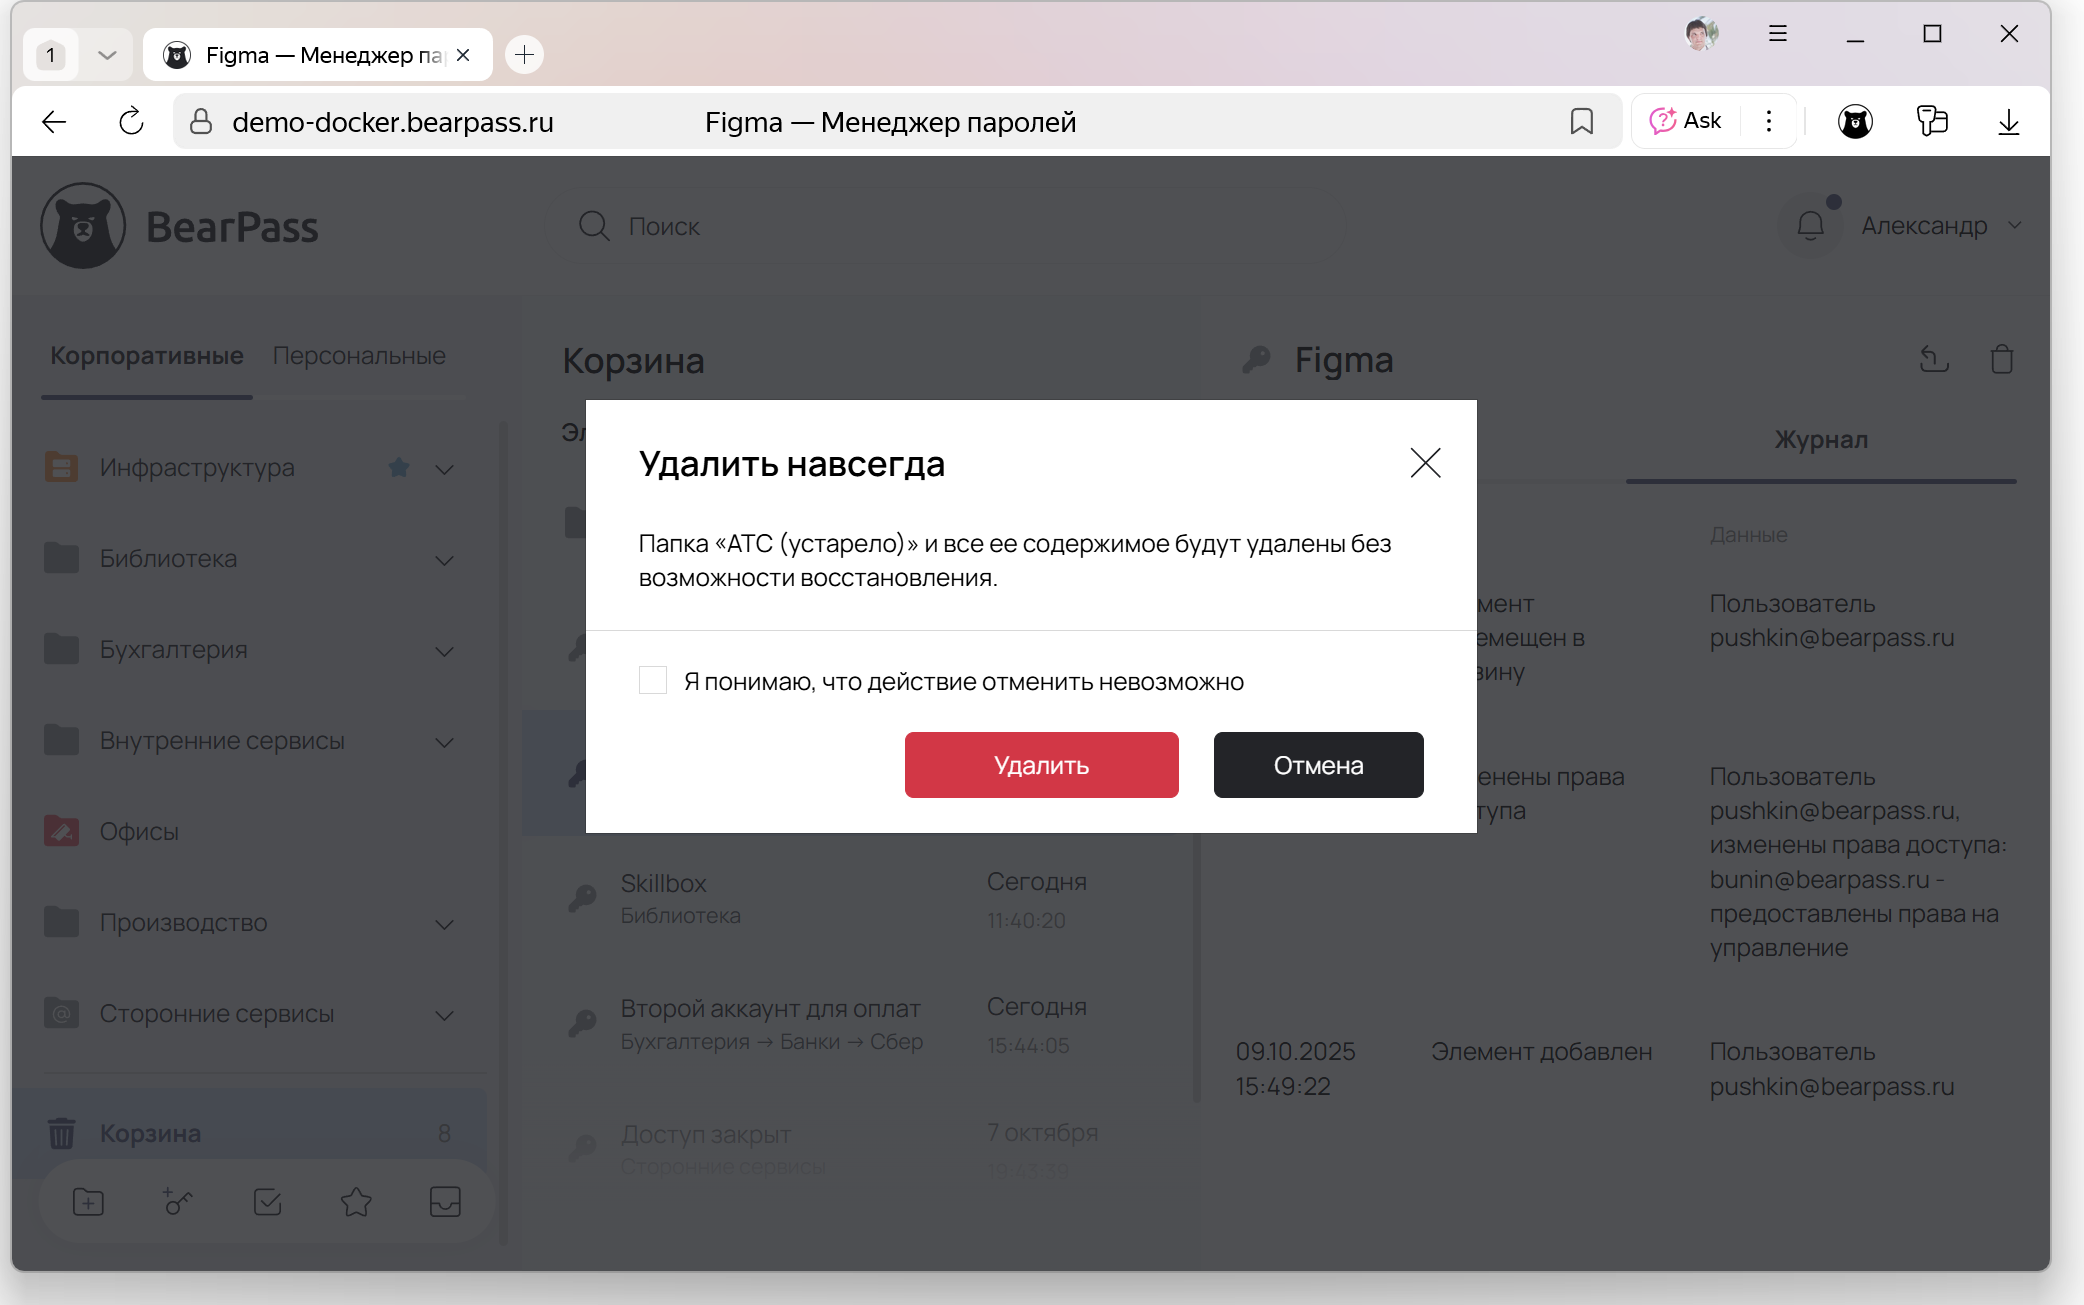Open a new browser tab
Viewport: 2084px width, 1305px height.
coord(524,54)
